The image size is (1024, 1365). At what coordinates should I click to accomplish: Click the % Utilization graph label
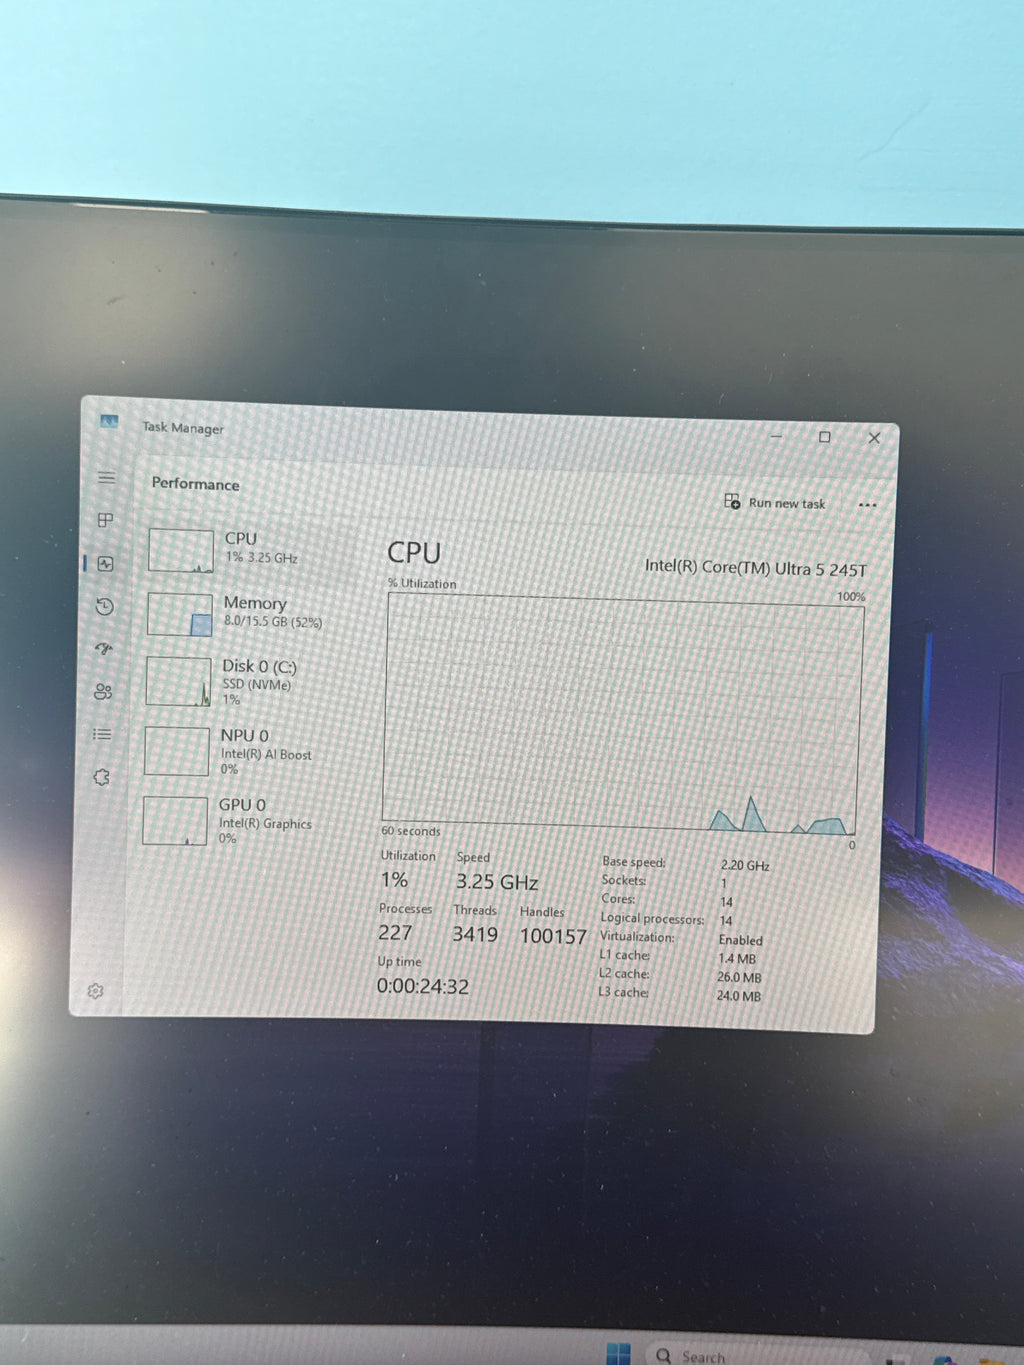(x=422, y=583)
